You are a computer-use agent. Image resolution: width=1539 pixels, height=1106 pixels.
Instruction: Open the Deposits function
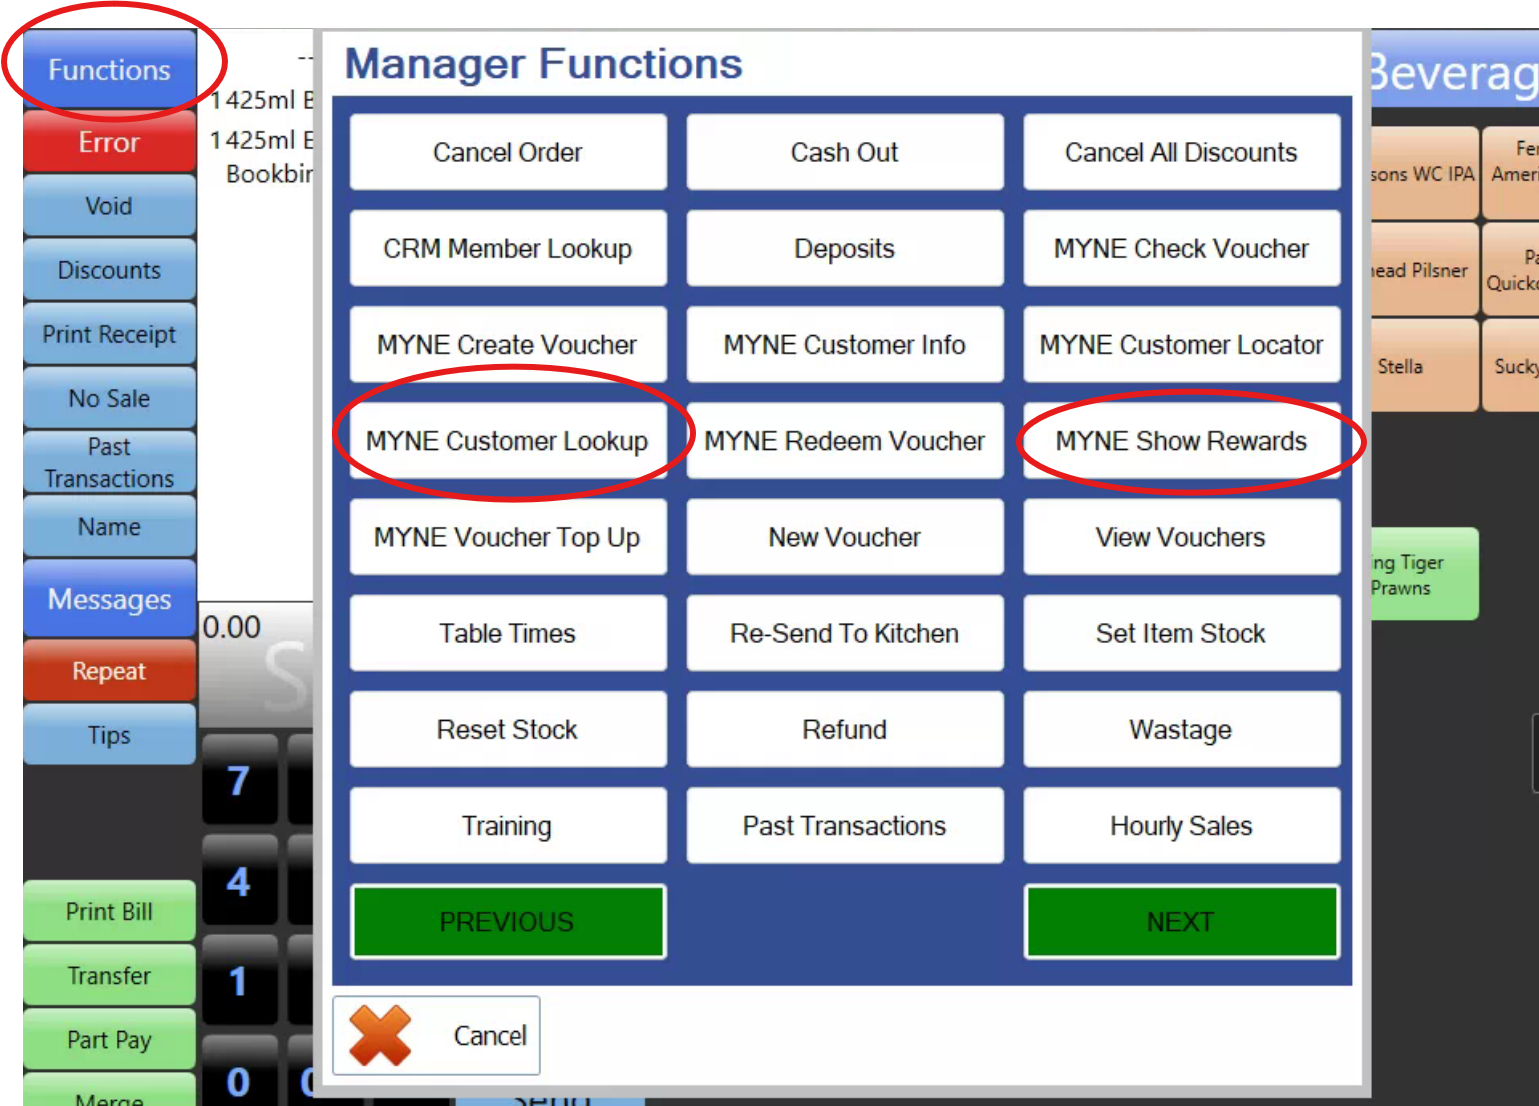(x=845, y=248)
